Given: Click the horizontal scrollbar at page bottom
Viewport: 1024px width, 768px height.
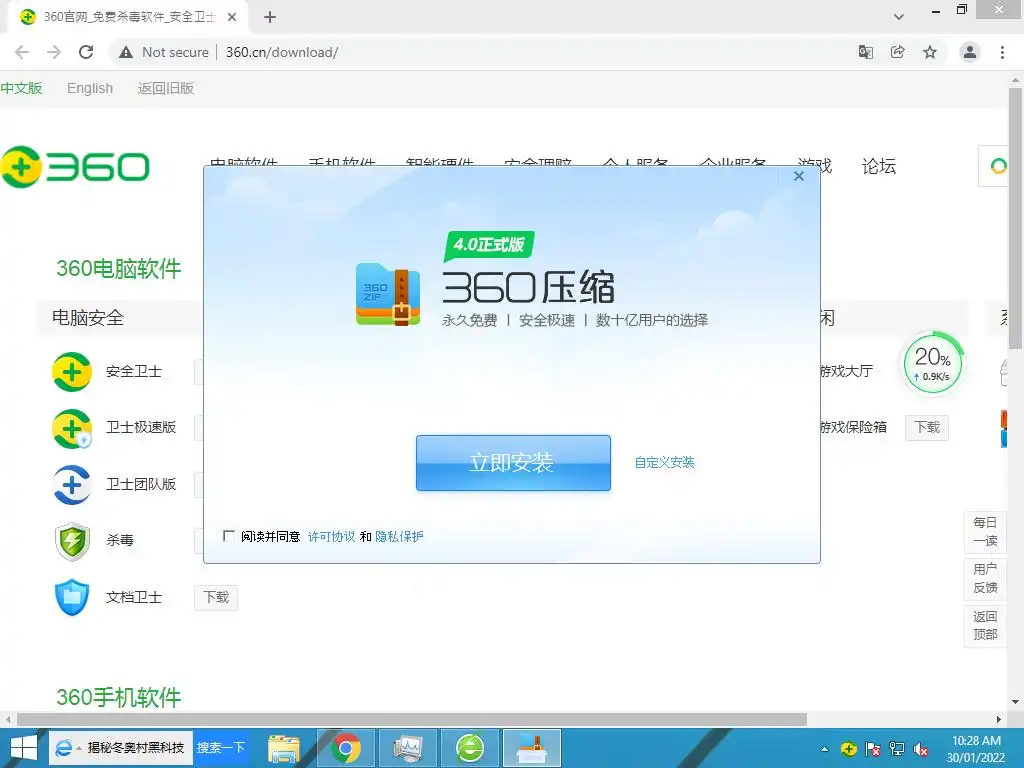Looking at the screenshot, I should (411, 719).
